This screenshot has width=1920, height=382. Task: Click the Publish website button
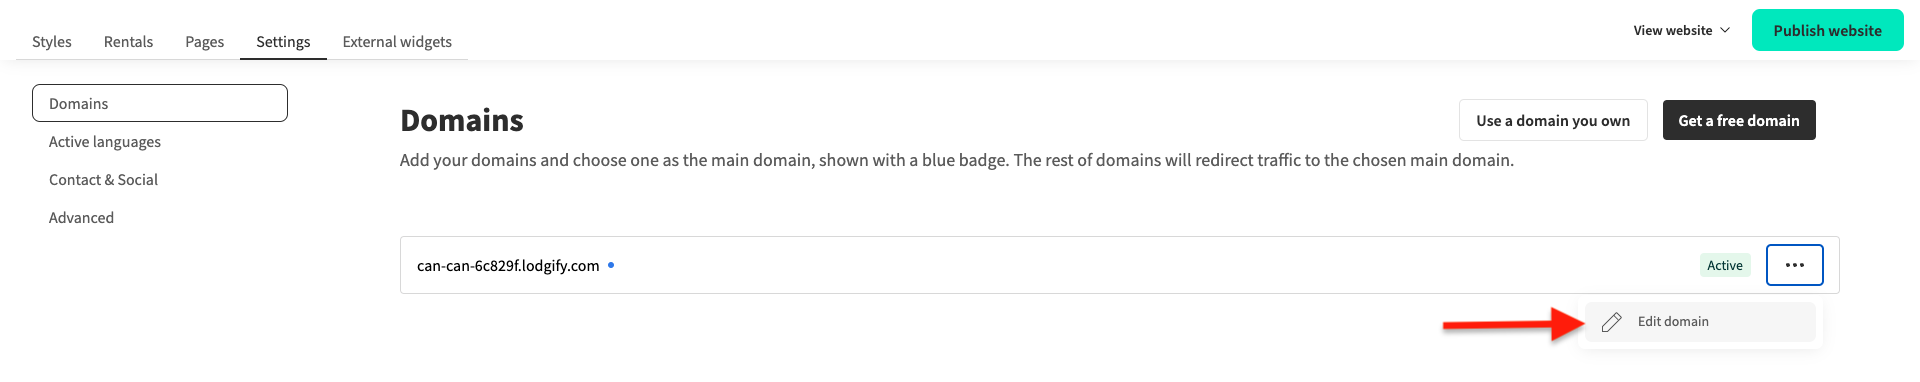1827,30
